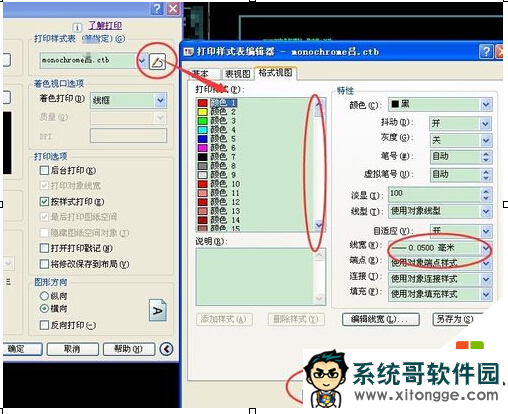This screenshot has height=414, width=508.
Task: Select cyan swatch of 颜色 4
Action: click(203, 130)
